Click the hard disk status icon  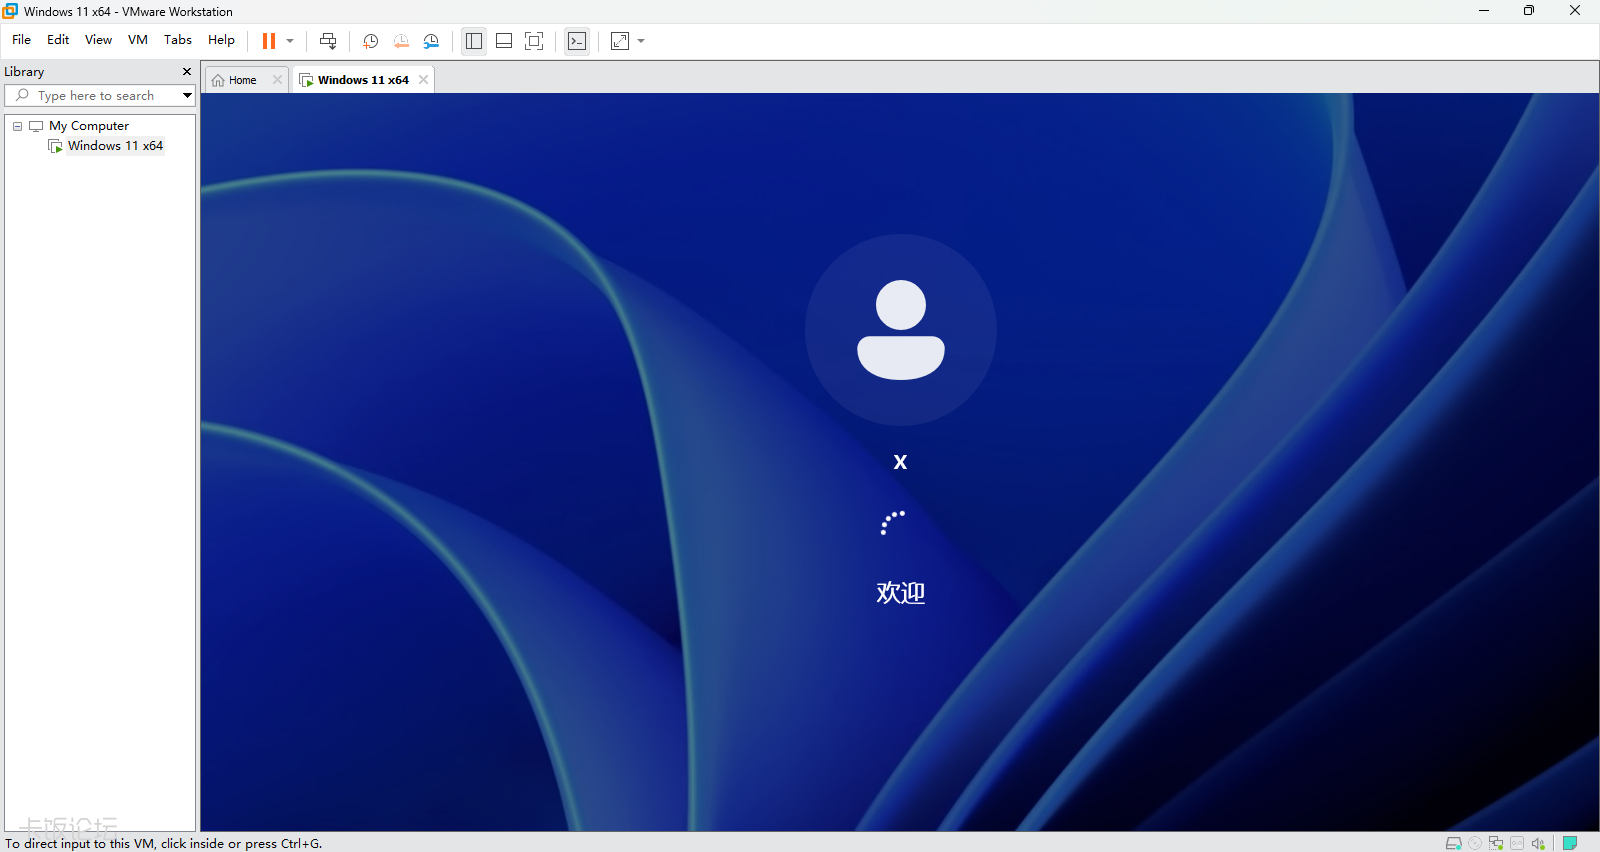tap(1454, 843)
